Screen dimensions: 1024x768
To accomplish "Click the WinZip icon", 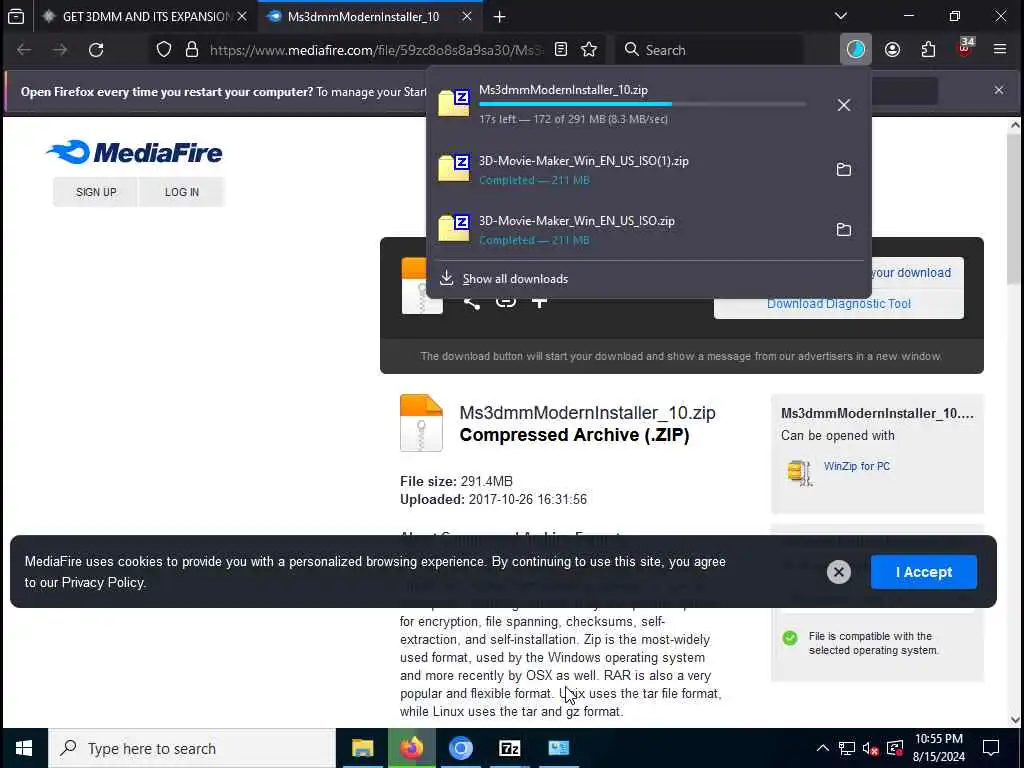I will [799, 473].
